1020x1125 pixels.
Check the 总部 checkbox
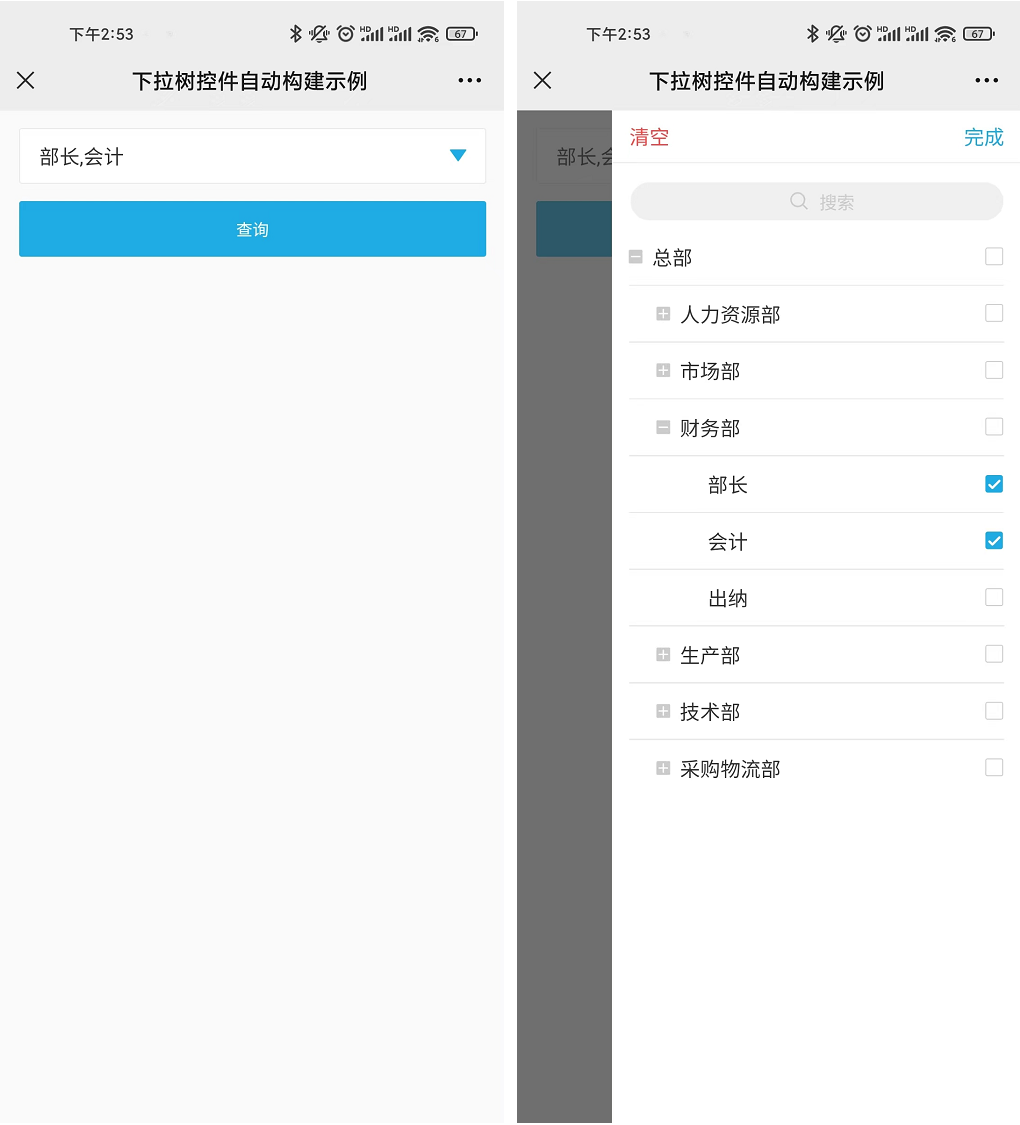pos(993,256)
